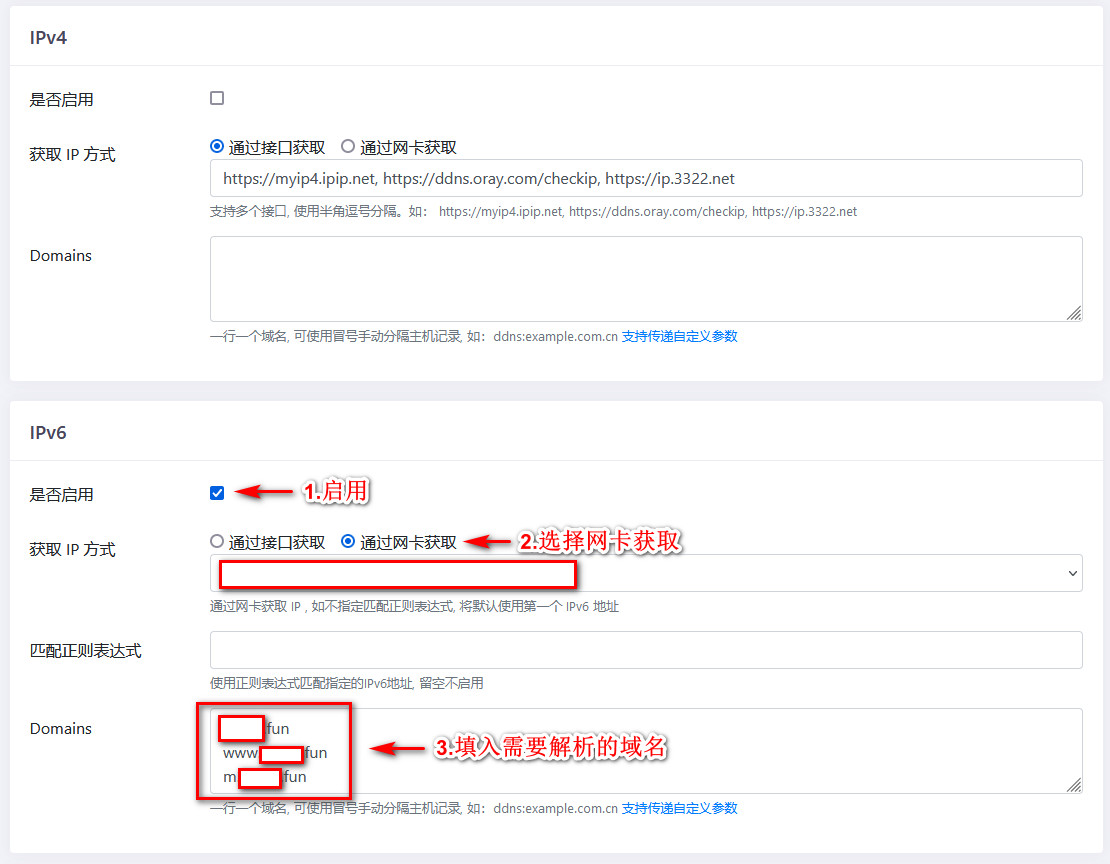Grab the IPv6 Domains textarea resize handle
Image resolution: width=1110 pixels, height=864 pixels.
[1073, 785]
